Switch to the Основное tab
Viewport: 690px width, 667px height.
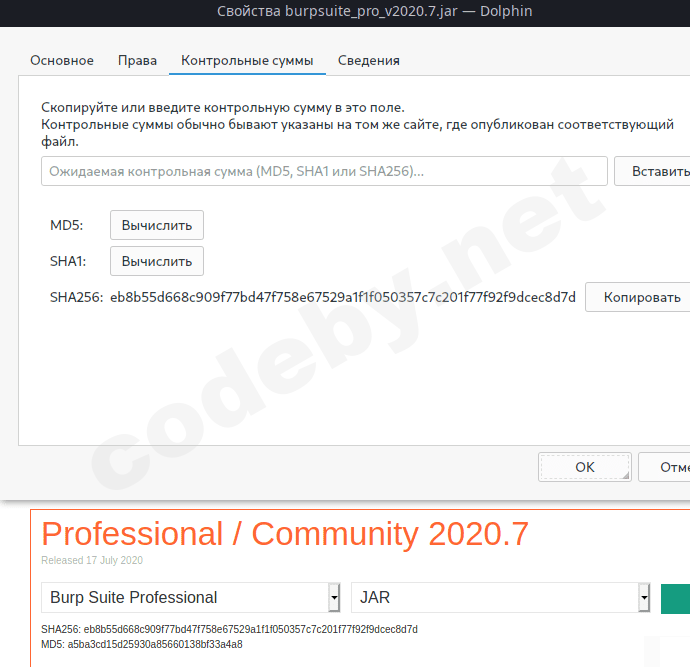click(62, 60)
